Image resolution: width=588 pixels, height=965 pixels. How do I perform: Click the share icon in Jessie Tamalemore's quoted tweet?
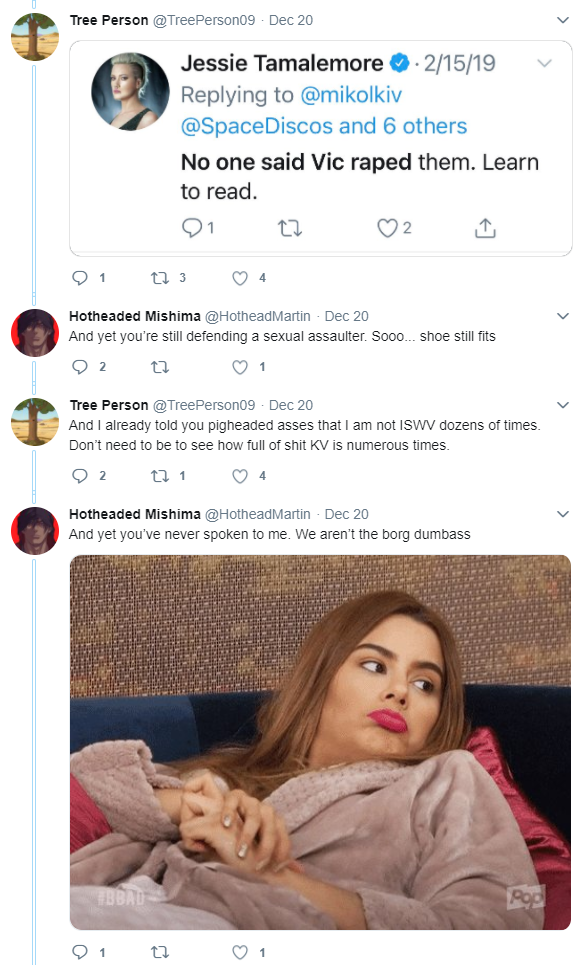tap(485, 228)
